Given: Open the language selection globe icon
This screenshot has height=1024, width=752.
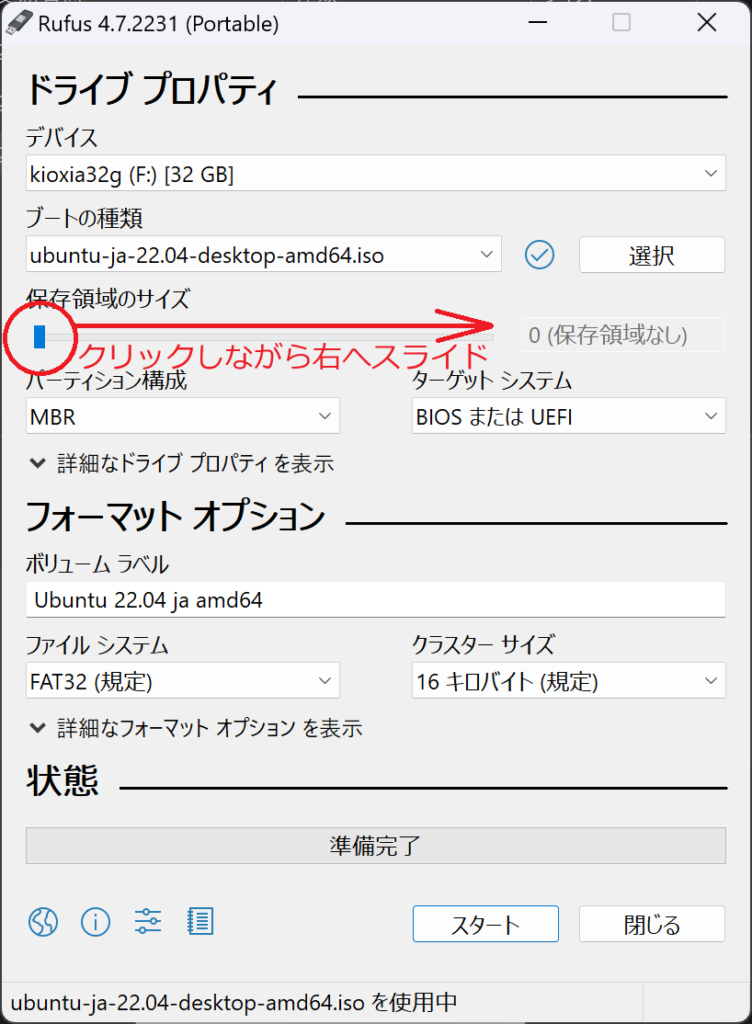Looking at the screenshot, I should (x=43, y=922).
